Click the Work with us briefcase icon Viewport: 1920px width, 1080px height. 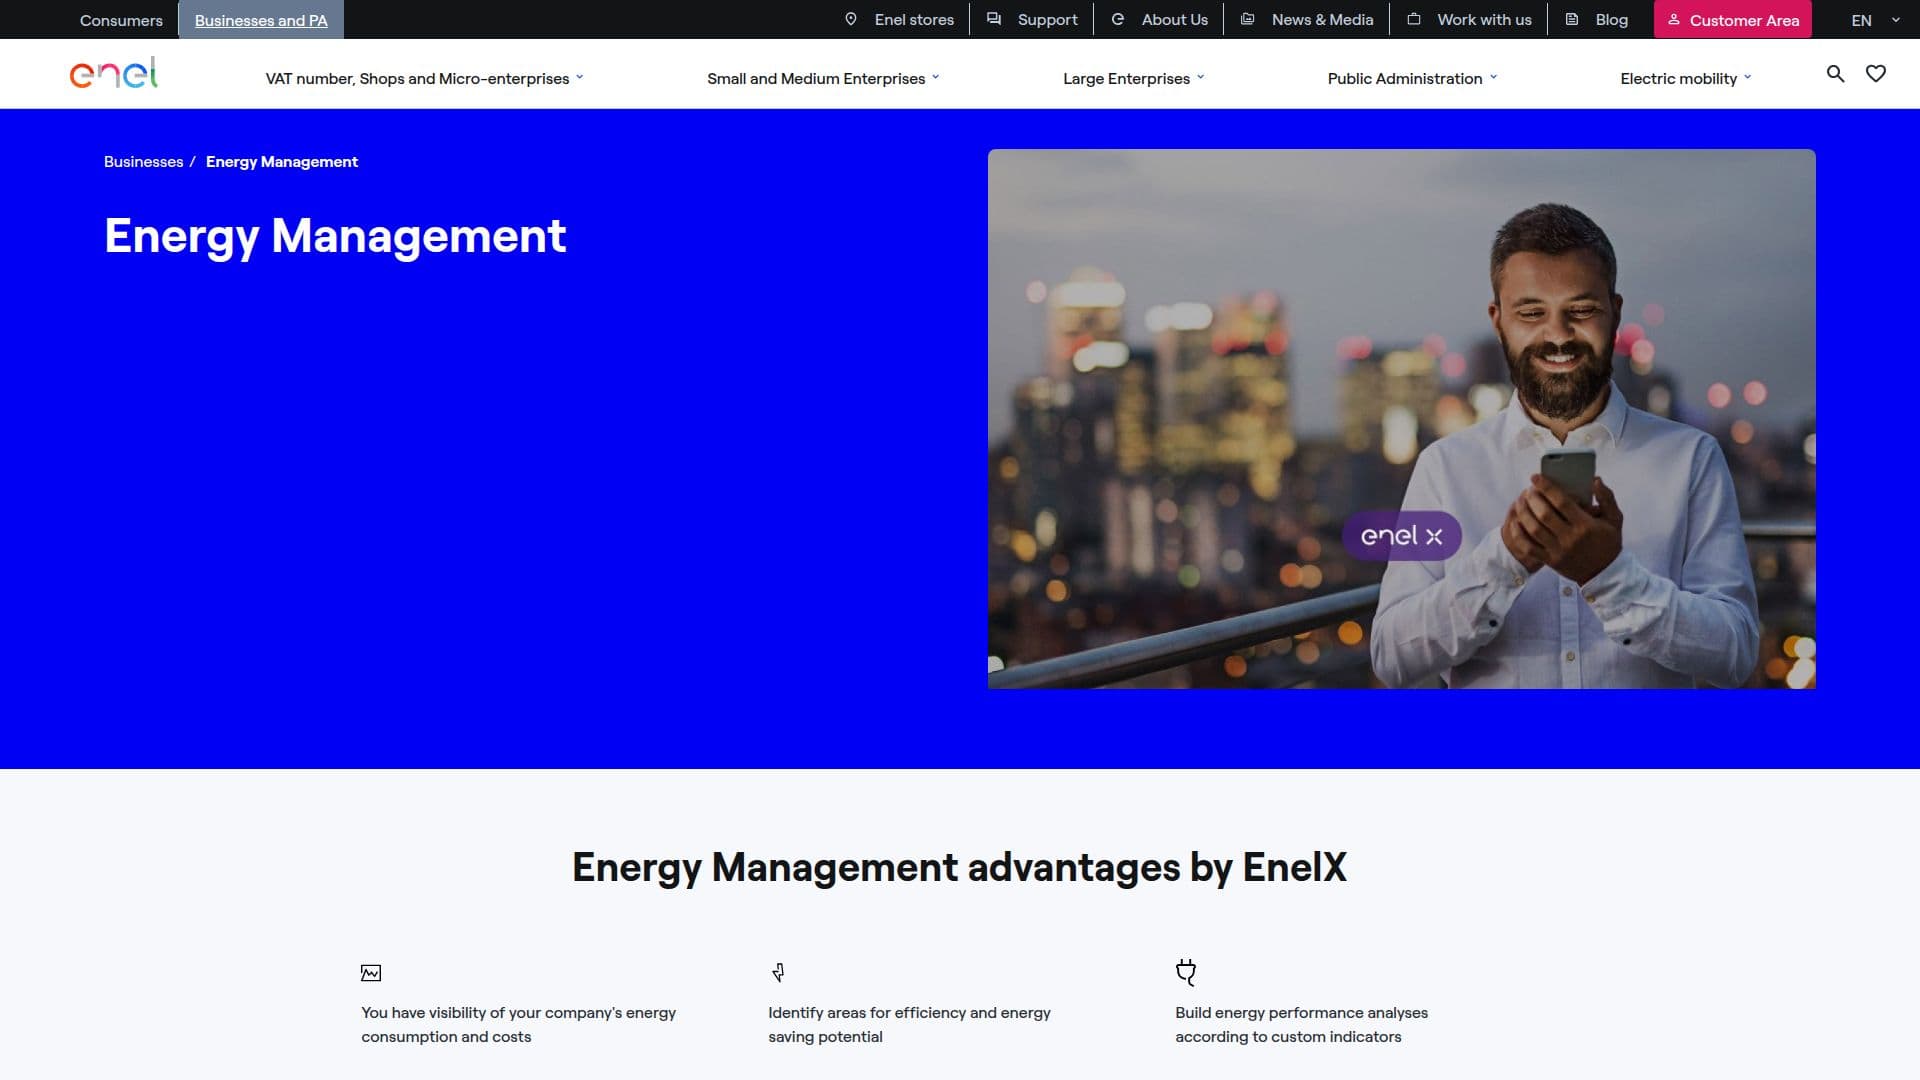pos(1414,19)
